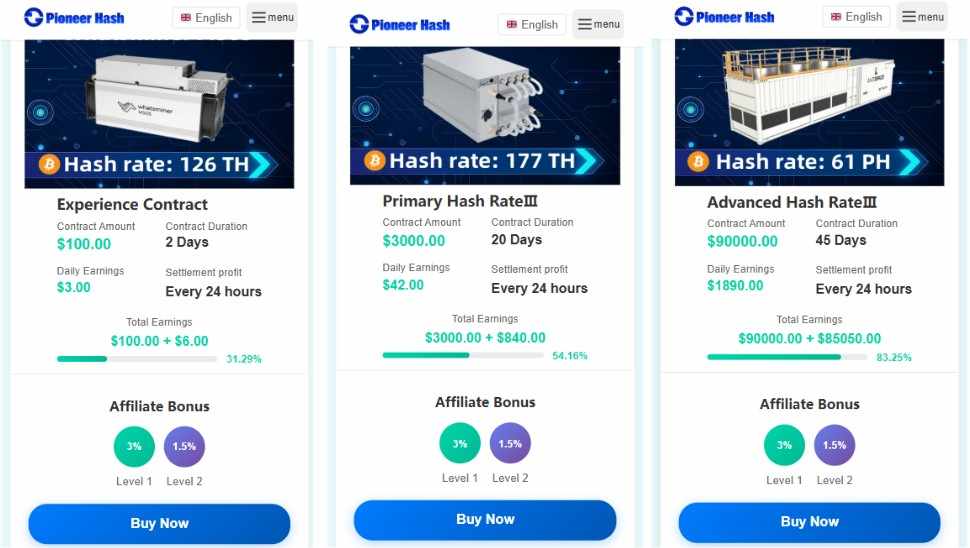Open the hamburger menu in right panel
The width and height of the screenshot is (970, 548).
tap(922, 17)
